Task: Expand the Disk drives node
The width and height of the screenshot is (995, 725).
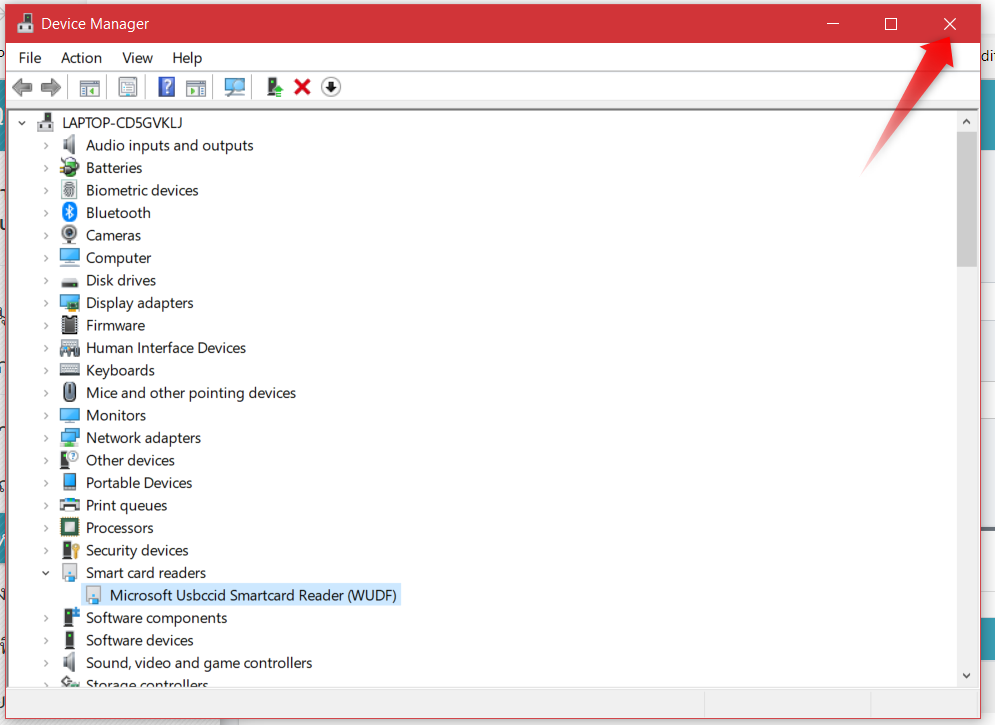Action: coord(46,280)
